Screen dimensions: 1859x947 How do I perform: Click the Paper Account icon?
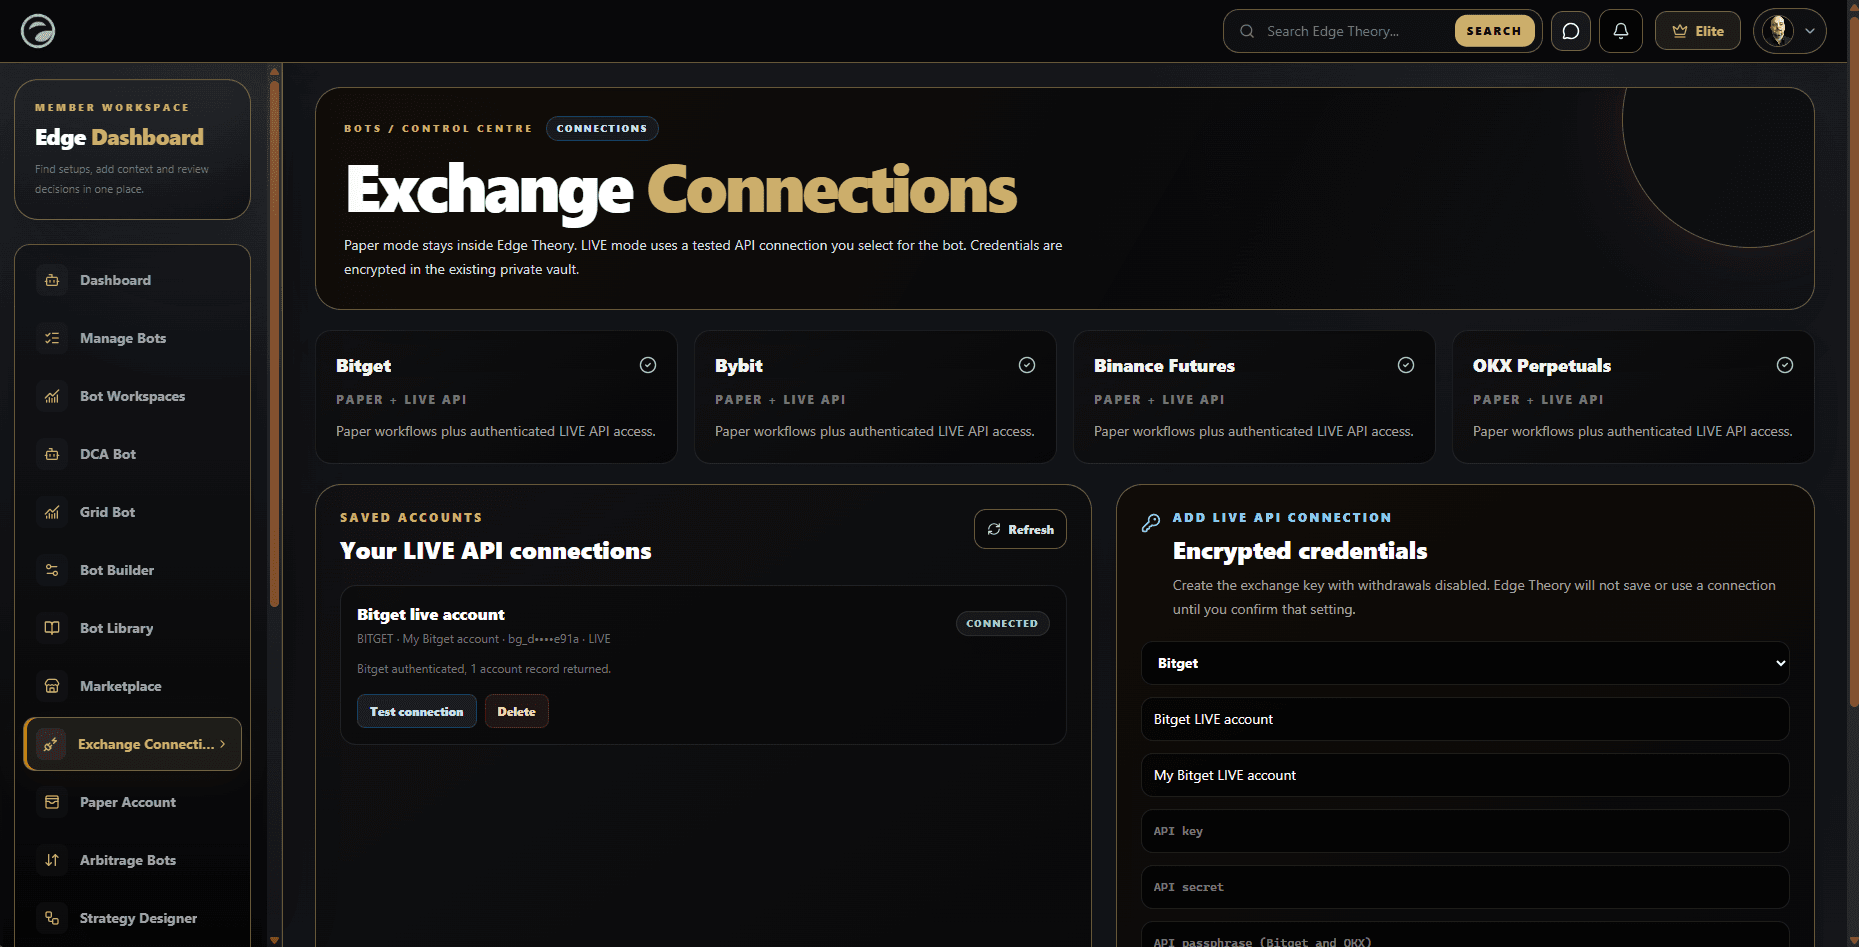pyautogui.click(x=52, y=802)
